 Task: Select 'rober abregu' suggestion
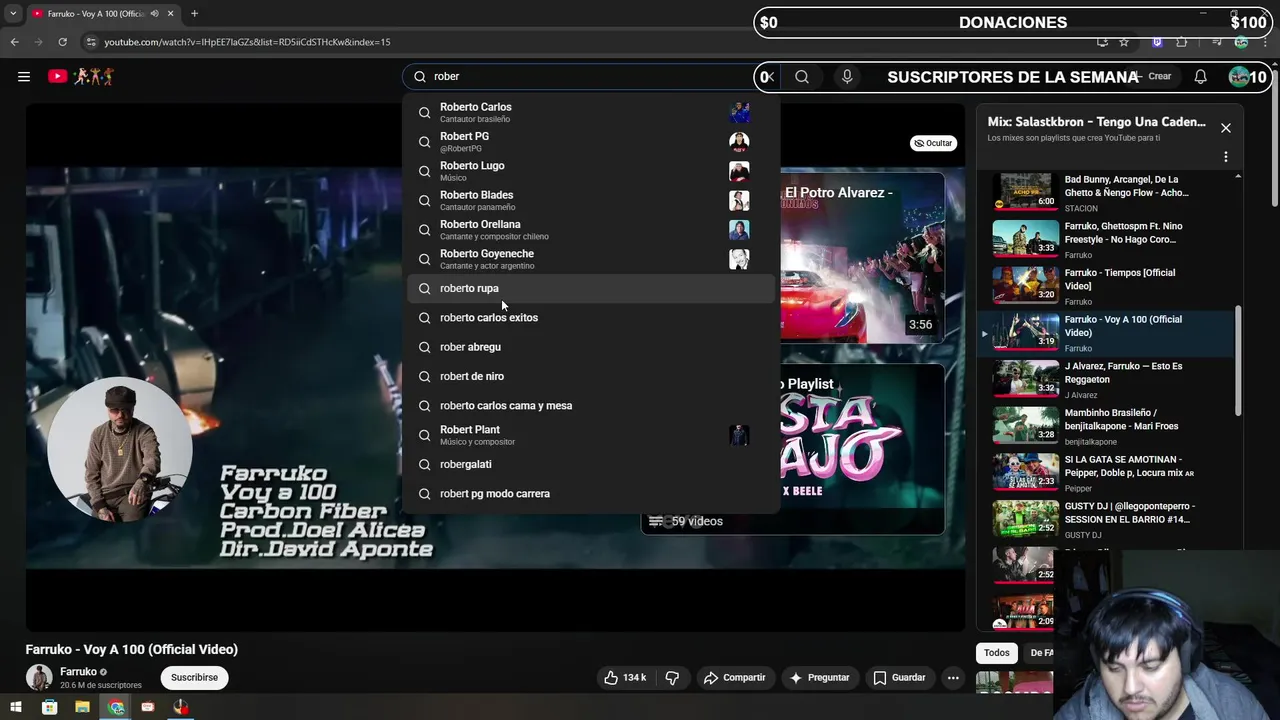tap(591, 347)
